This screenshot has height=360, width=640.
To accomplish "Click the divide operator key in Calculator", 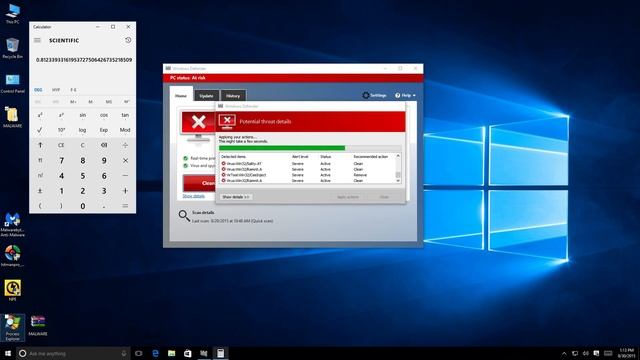I will 125,145.
